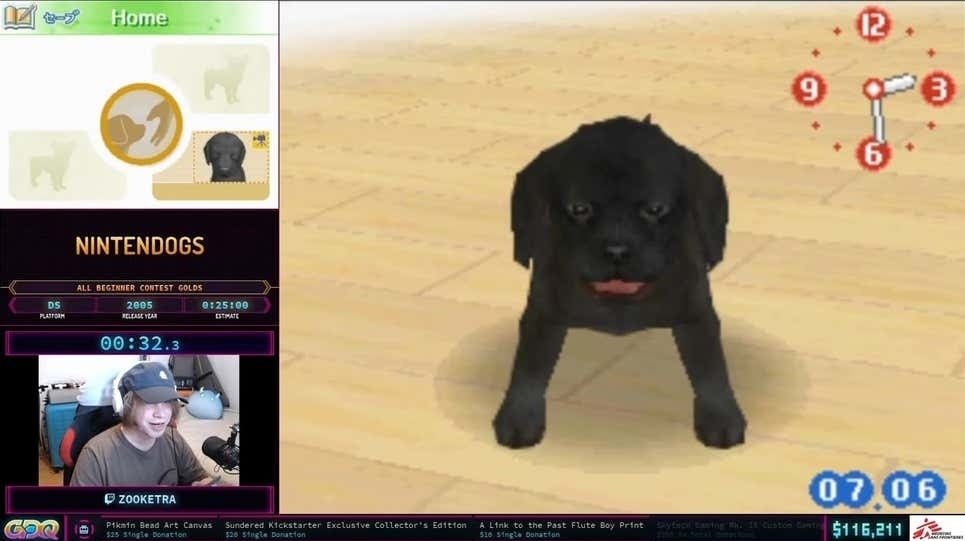Click the ALL BEGINNER CONTEST GOLDS category banner
The height and width of the screenshot is (541, 965).
140,287
